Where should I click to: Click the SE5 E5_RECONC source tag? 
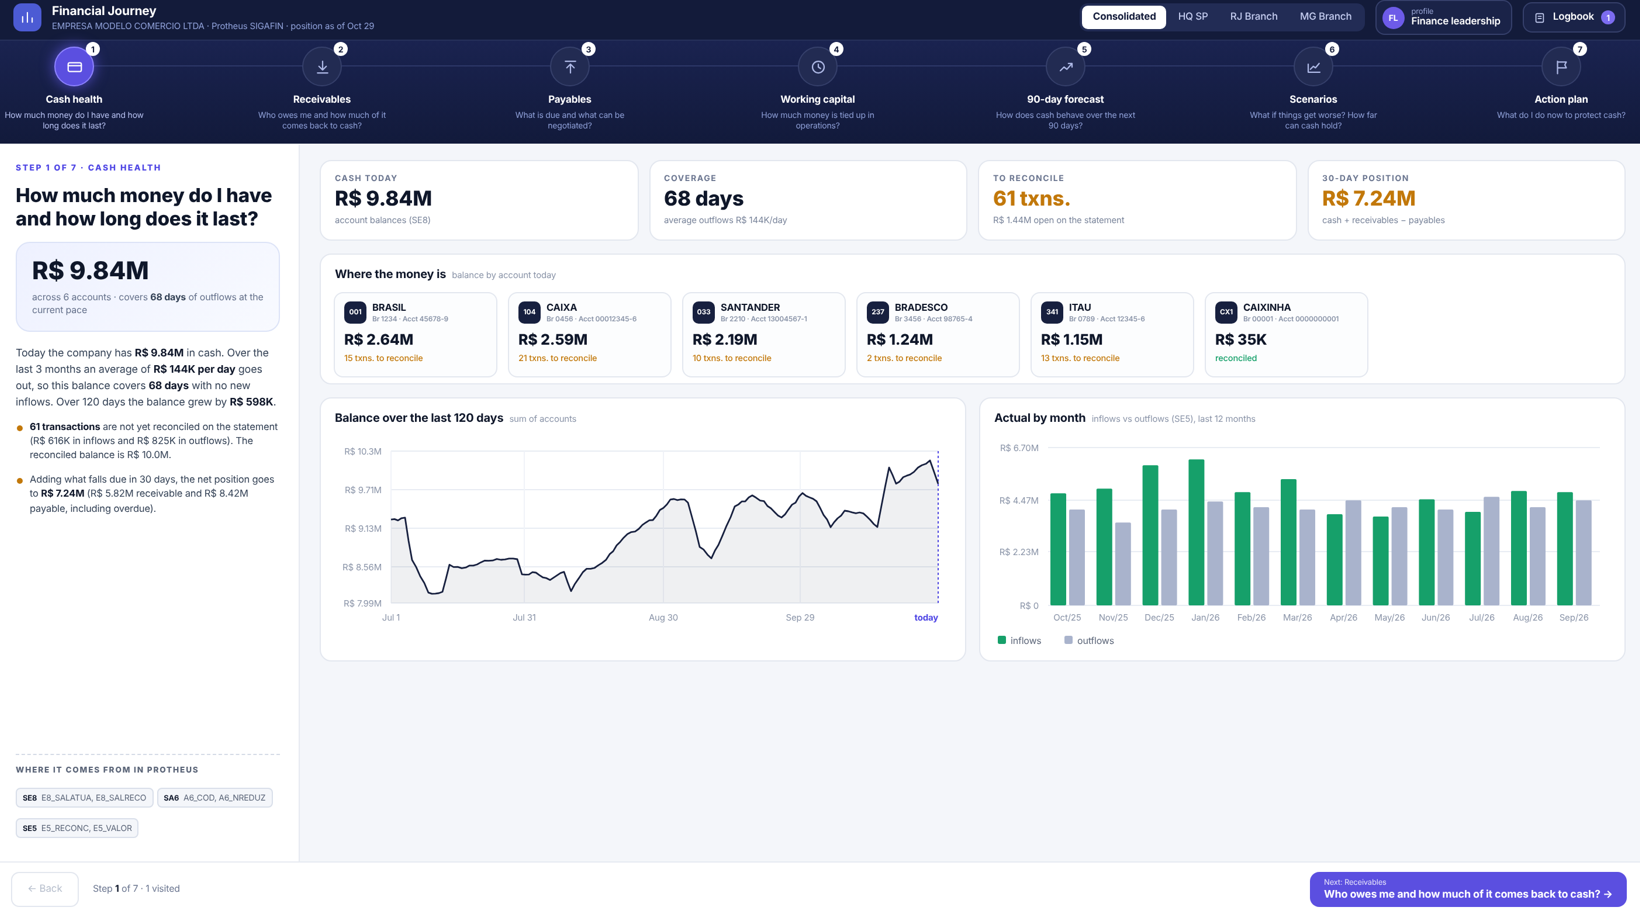coord(77,828)
